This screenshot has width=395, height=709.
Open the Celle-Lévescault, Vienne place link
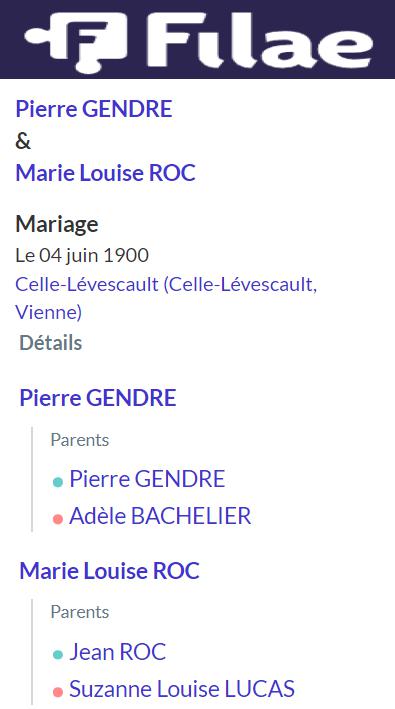click(x=166, y=298)
